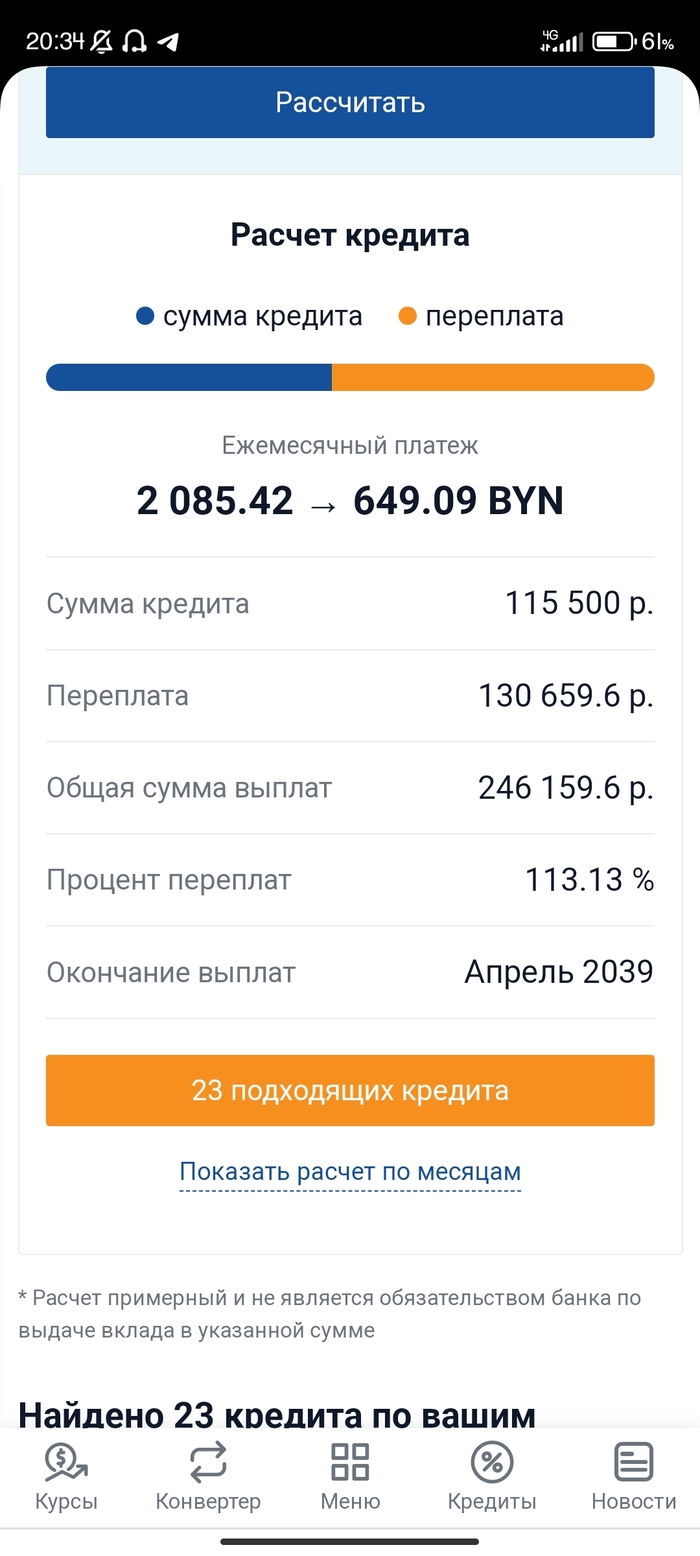The image size is (700, 1556).
Task: Tap the blue portion of loan bar
Action: pyautogui.click(x=189, y=377)
